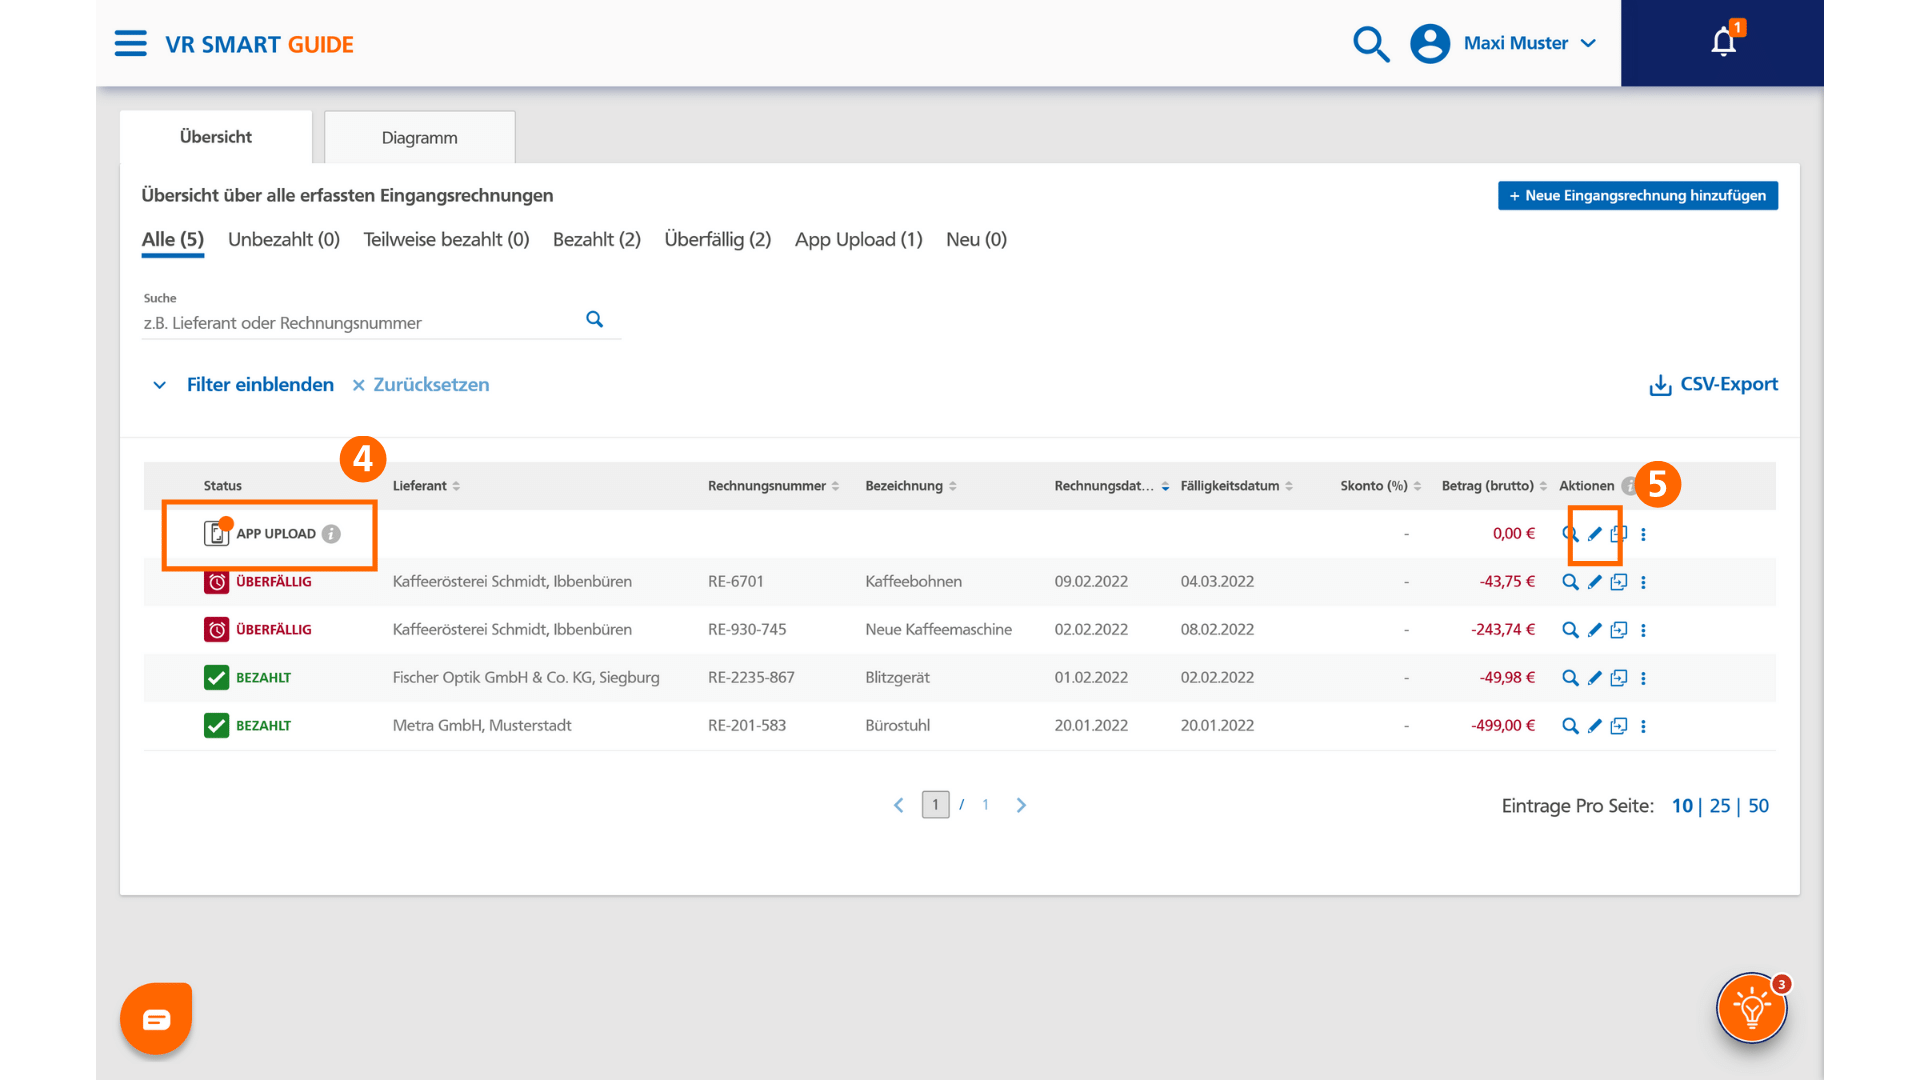View details of invoice RE-201-583

pyautogui.click(x=1570, y=726)
